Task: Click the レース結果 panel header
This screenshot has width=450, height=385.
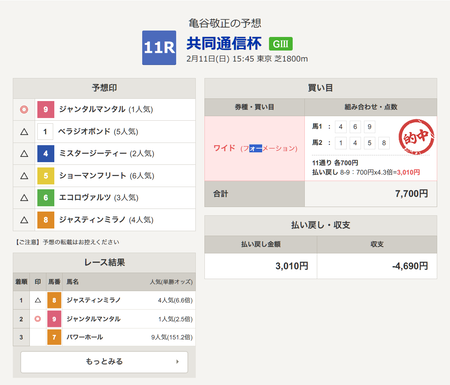Action: click(104, 263)
